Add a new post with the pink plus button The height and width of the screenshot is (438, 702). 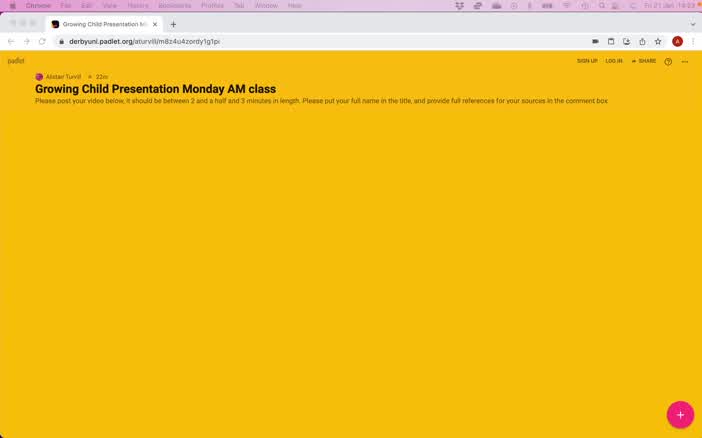680,415
